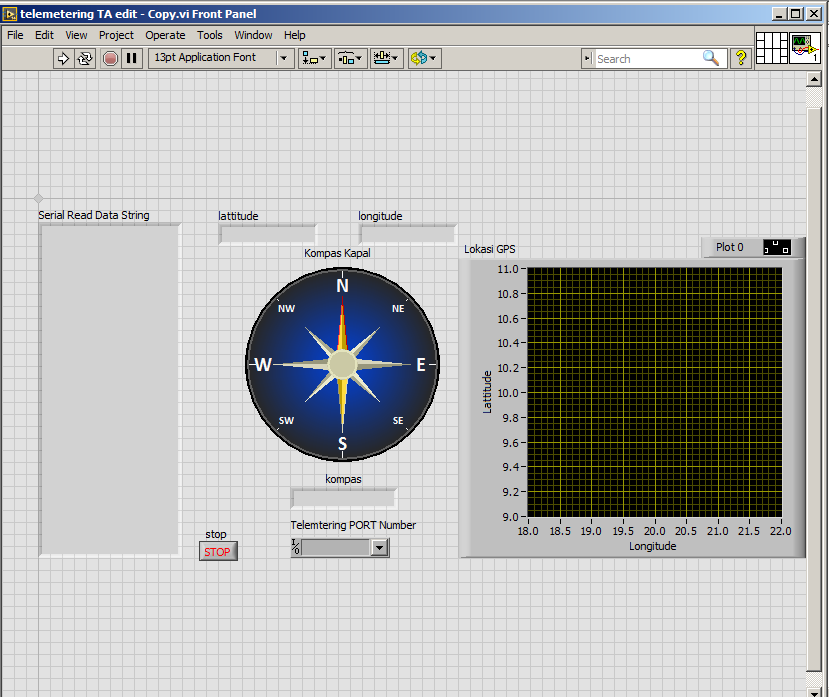This screenshot has width=829, height=697.
Task: Click the Run arrow button
Action: pos(63,58)
